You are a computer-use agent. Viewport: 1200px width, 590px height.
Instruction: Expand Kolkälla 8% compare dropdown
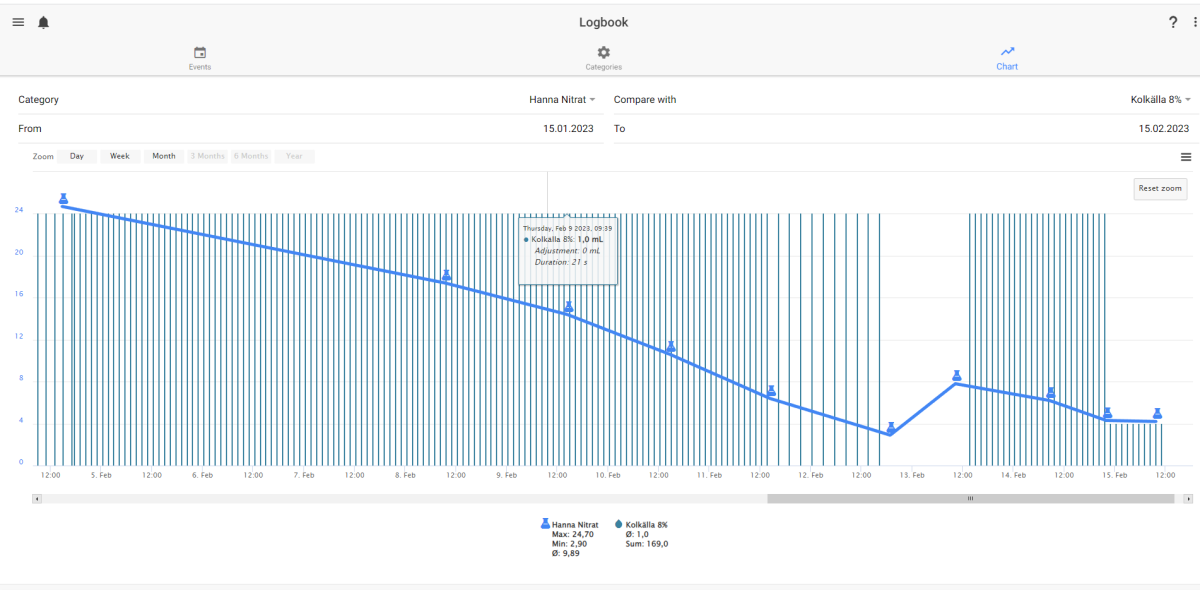(1160, 100)
